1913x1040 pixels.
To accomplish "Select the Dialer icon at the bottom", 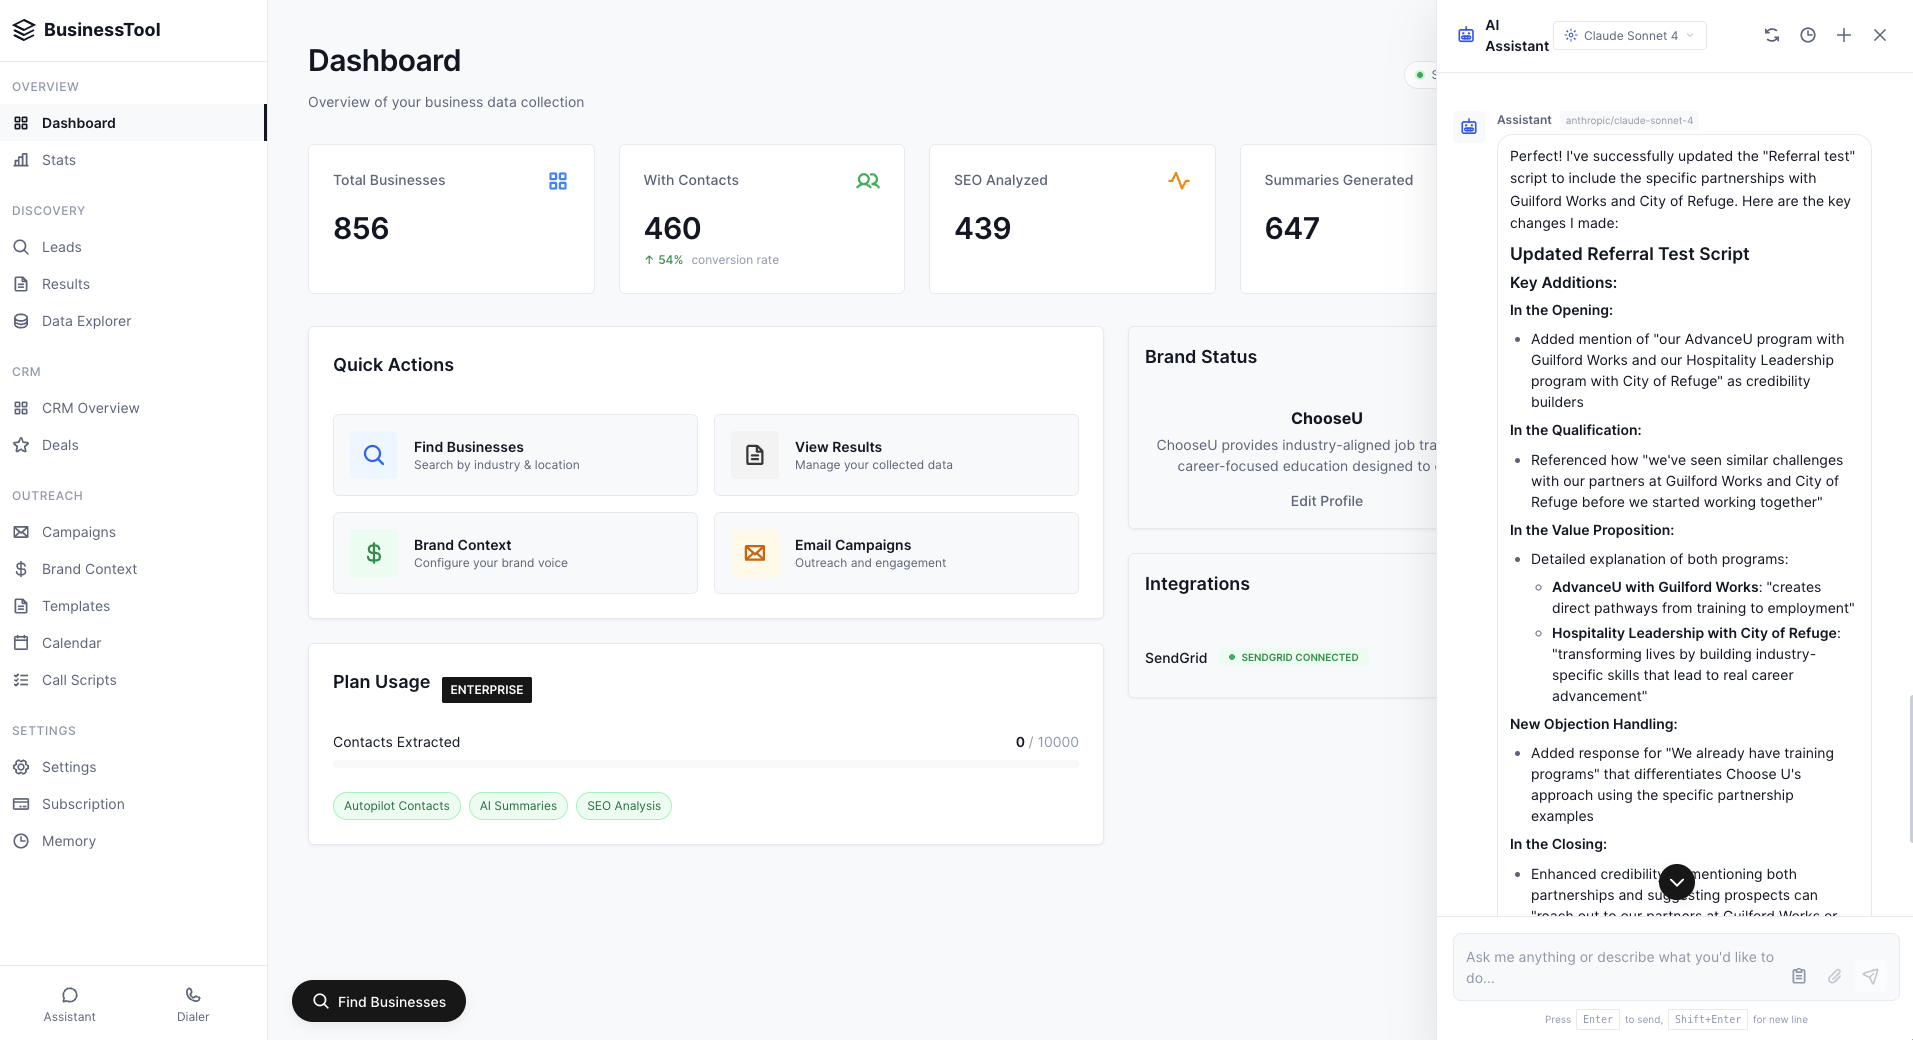I will [191, 1002].
